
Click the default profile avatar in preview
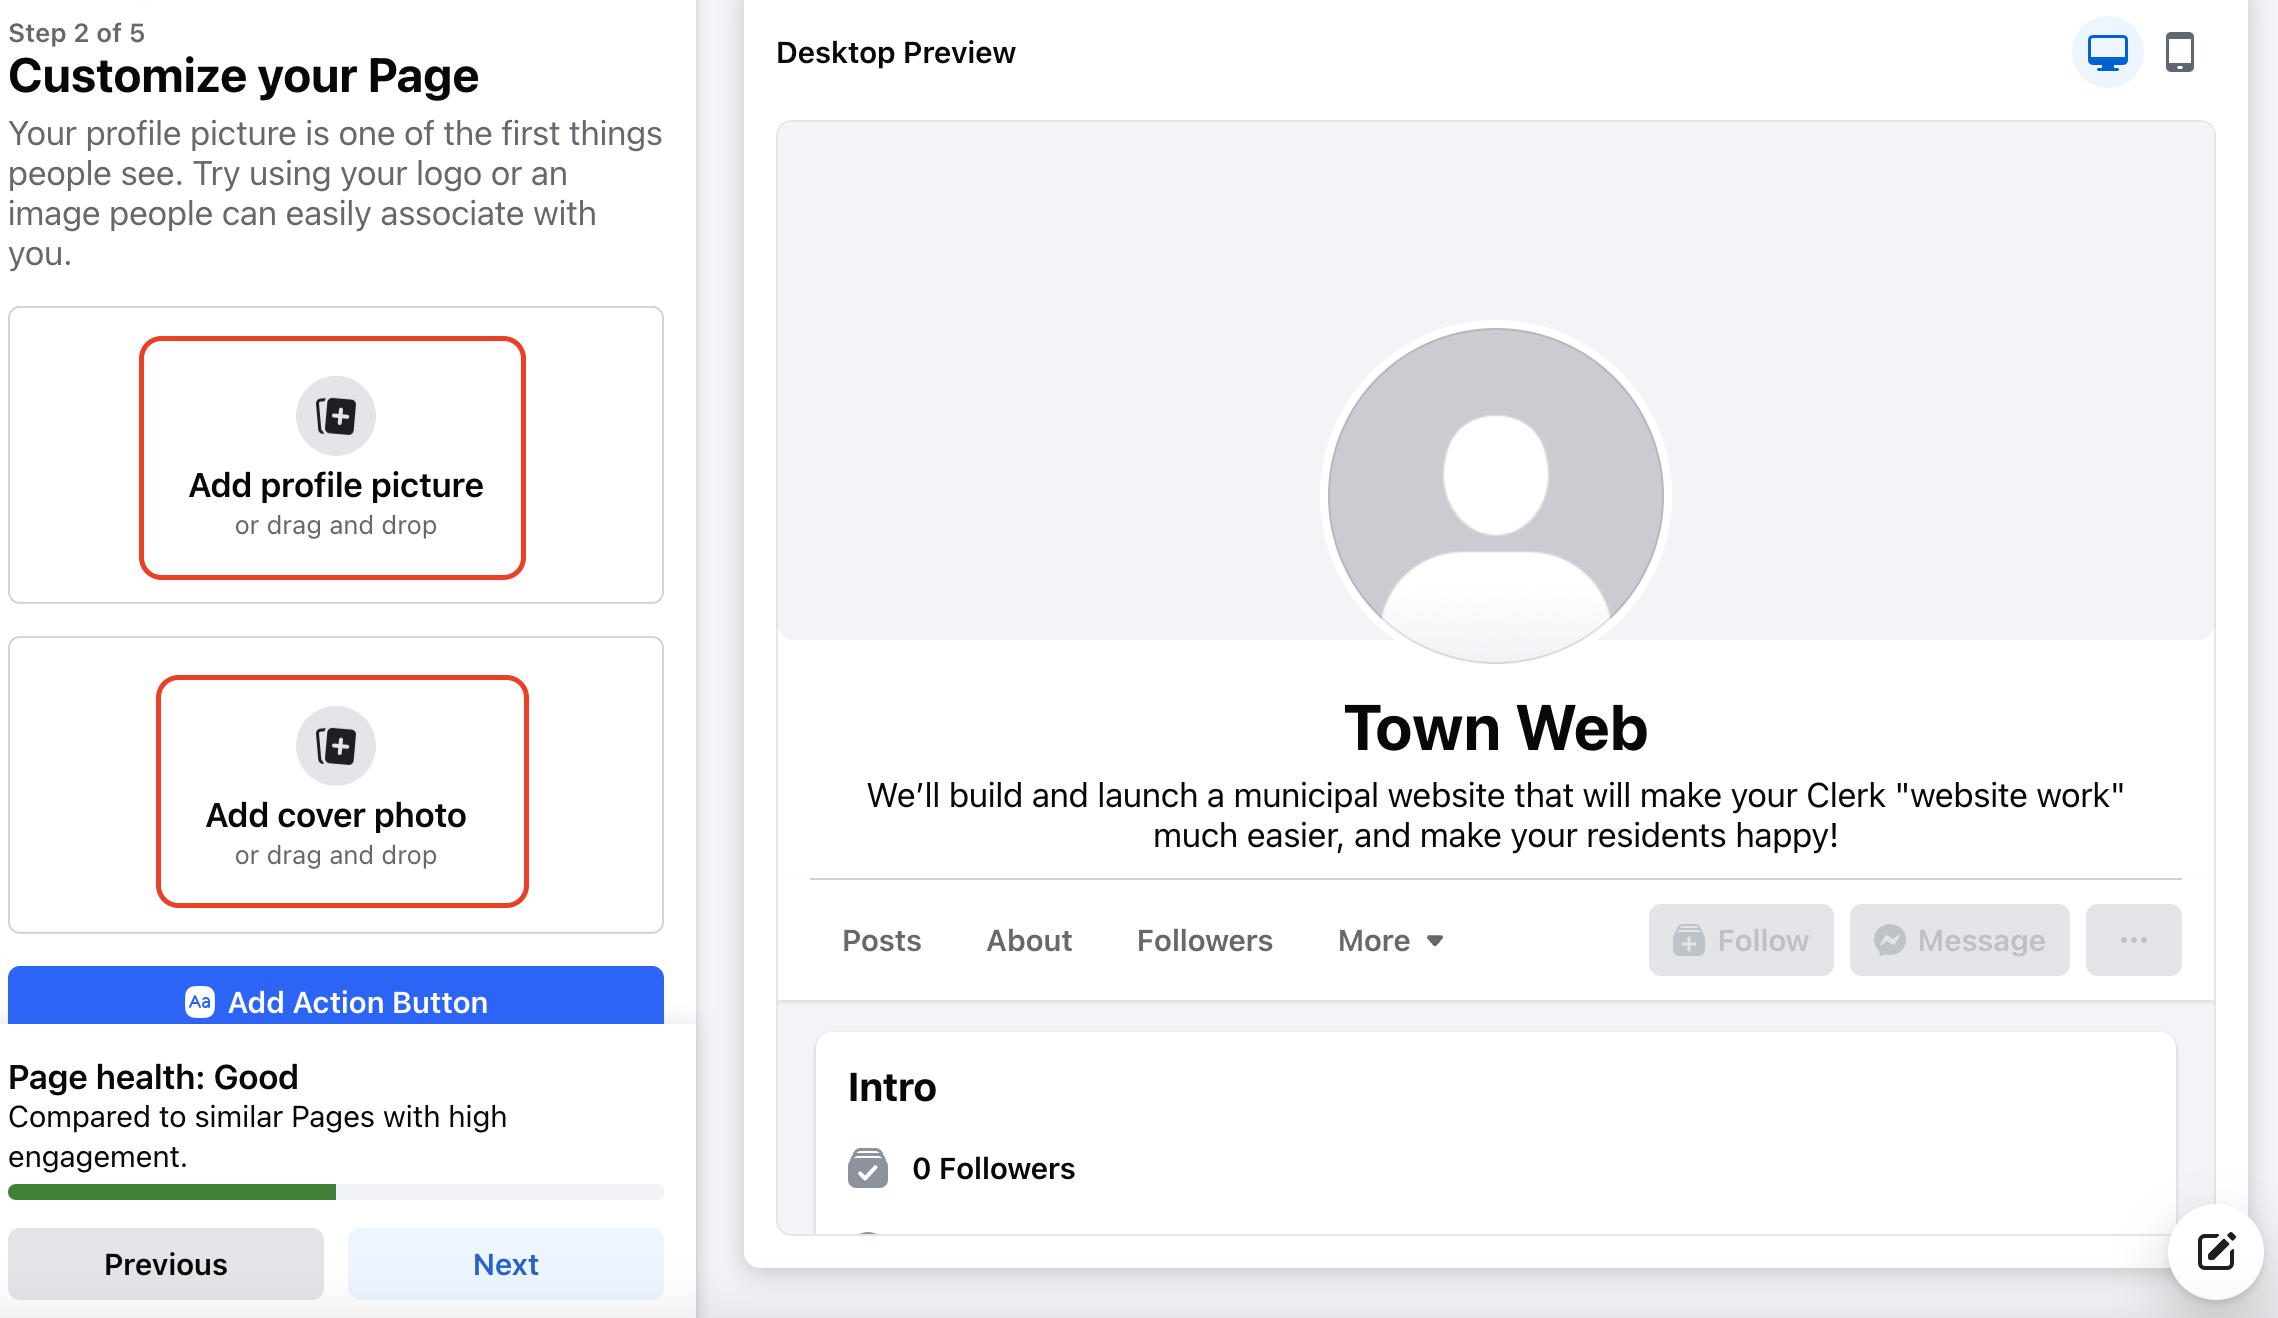click(x=1495, y=494)
